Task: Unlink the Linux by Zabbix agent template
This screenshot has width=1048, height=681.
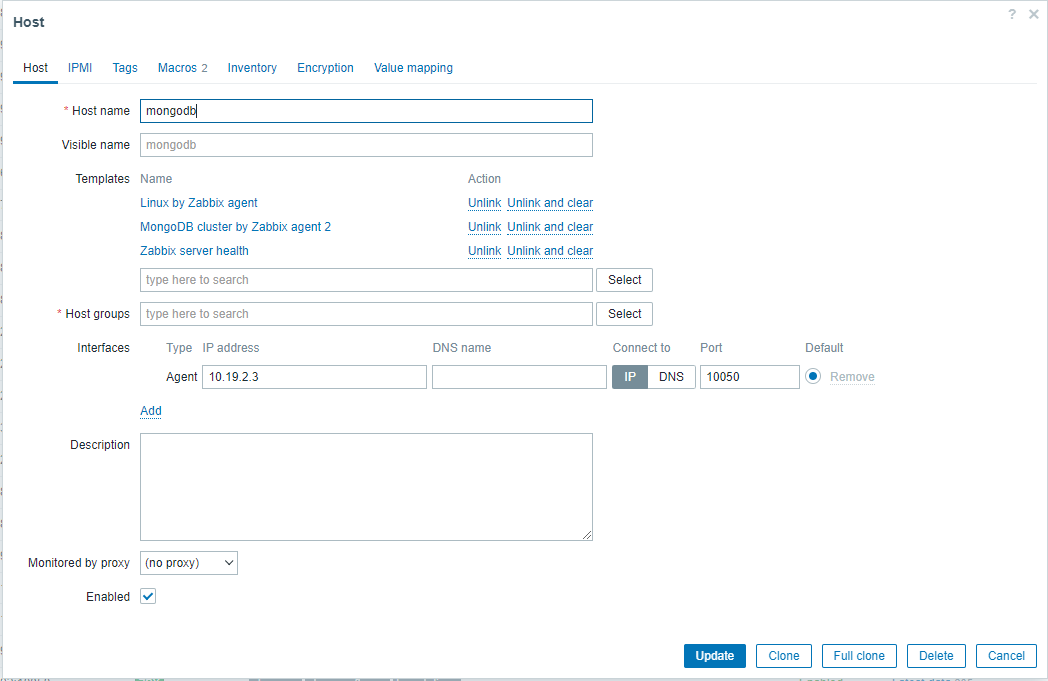Action: pos(485,202)
